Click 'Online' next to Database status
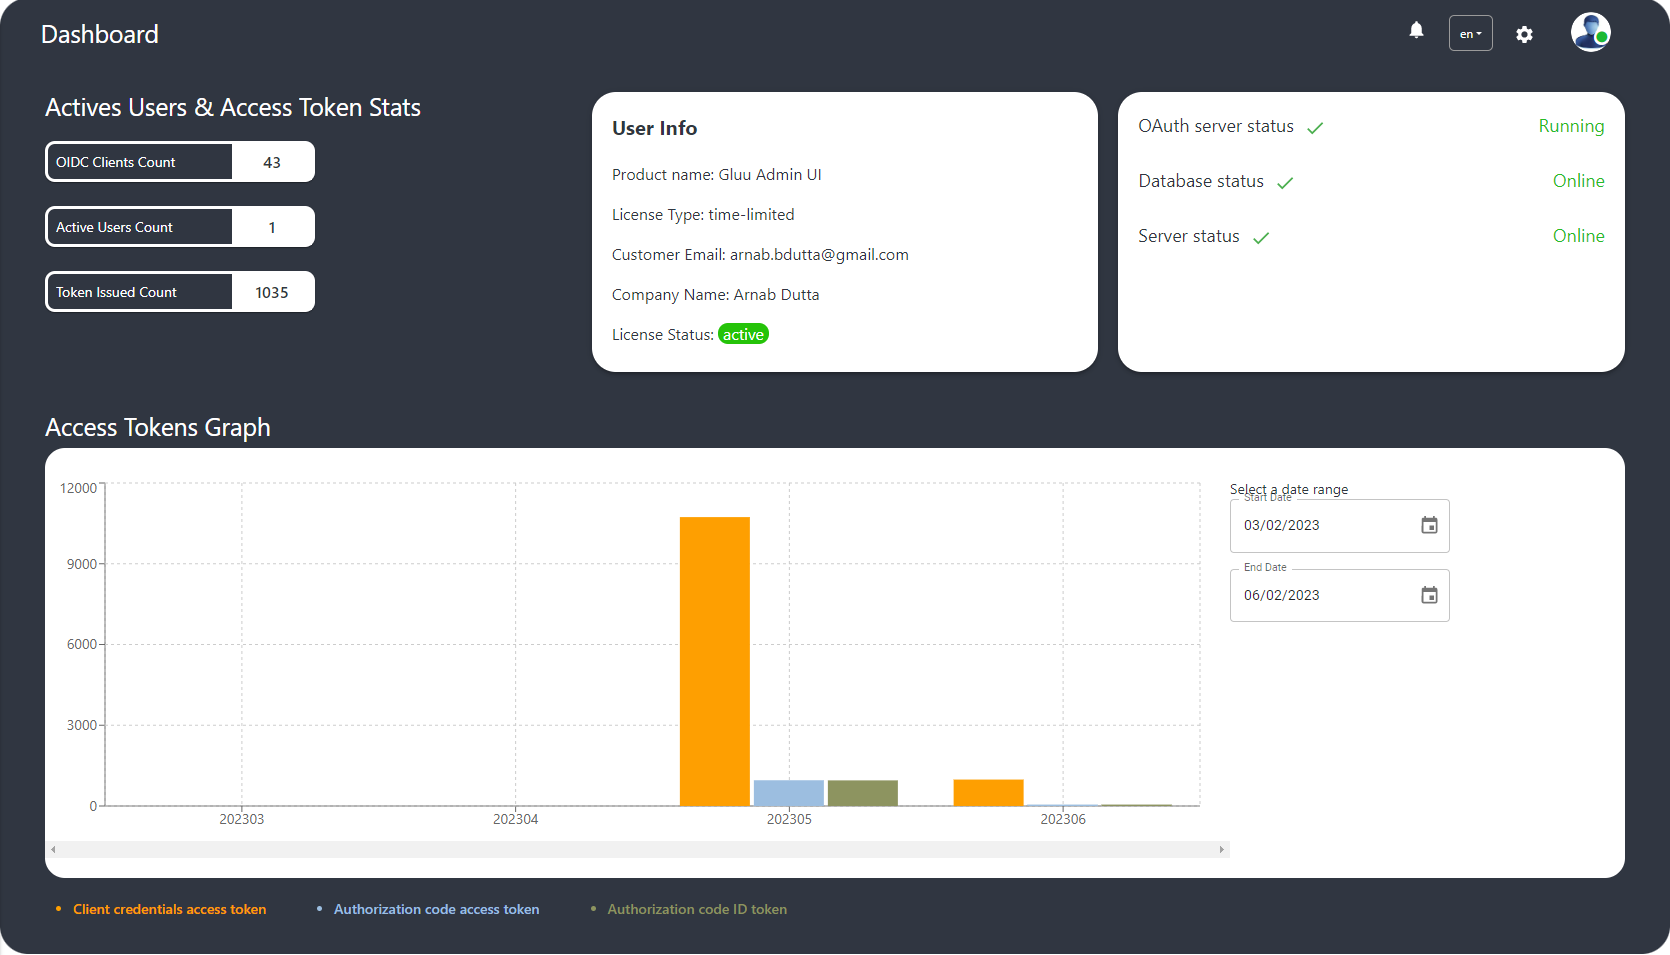 [x=1578, y=181]
